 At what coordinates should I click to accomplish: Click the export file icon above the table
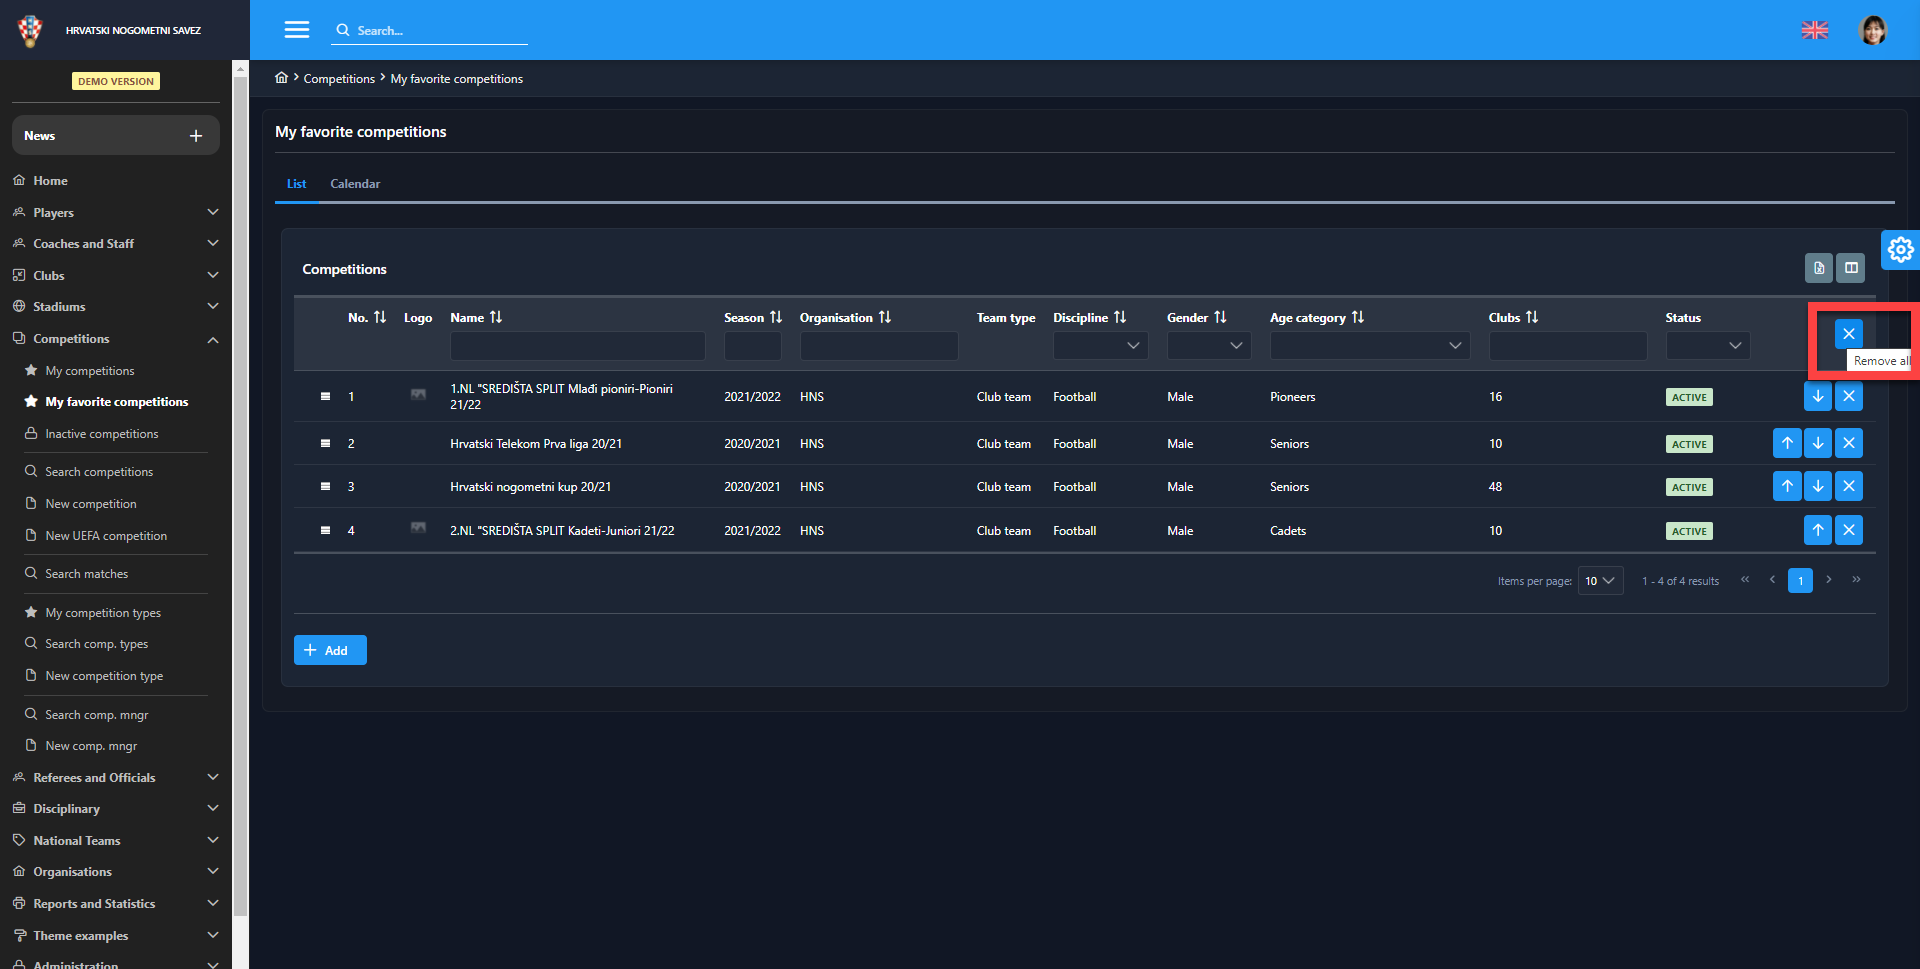[1818, 268]
